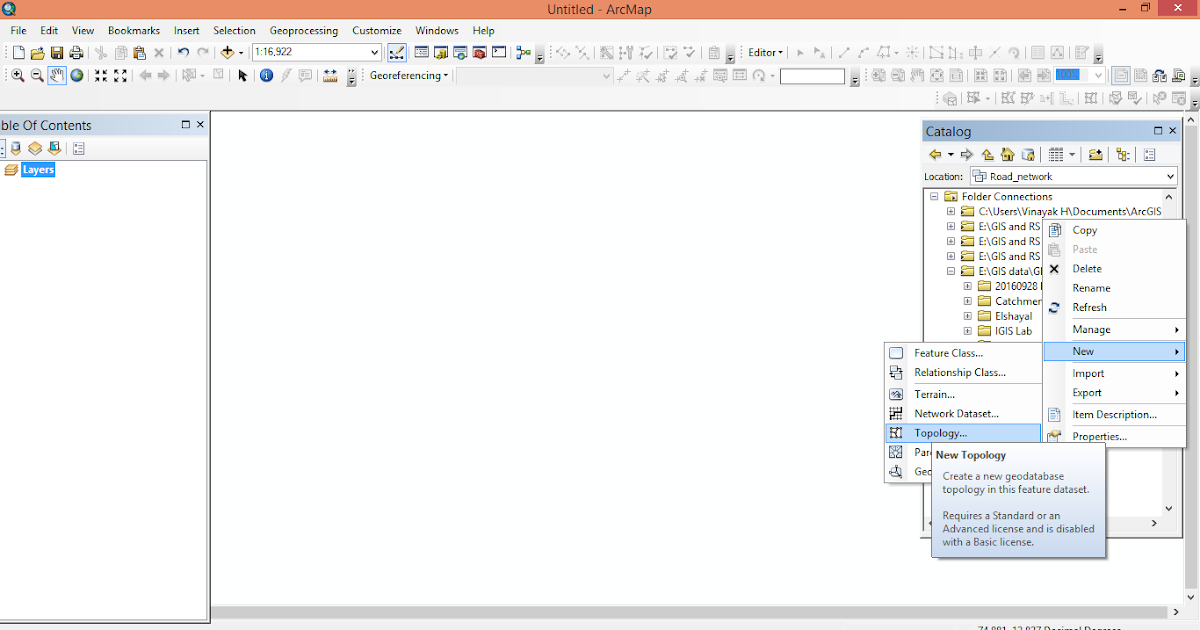Screen dimensions: 1200x630
Task: Open the Measure ruler tool
Action: [x=329, y=75]
